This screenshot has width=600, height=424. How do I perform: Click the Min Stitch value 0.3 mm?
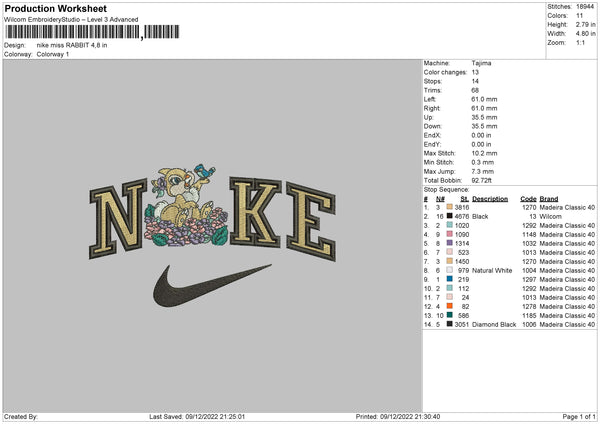[x=483, y=162]
